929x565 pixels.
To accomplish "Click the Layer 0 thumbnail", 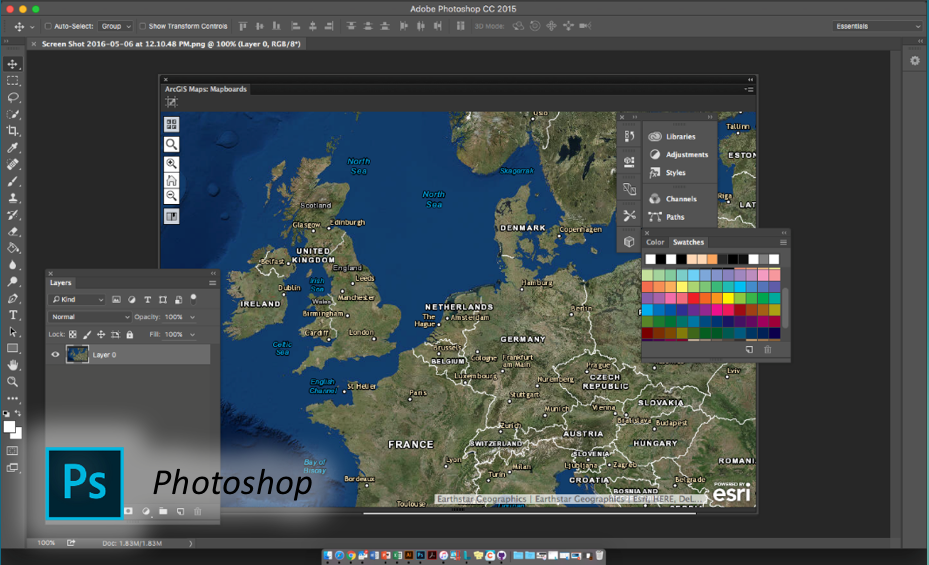I will [77, 354].
